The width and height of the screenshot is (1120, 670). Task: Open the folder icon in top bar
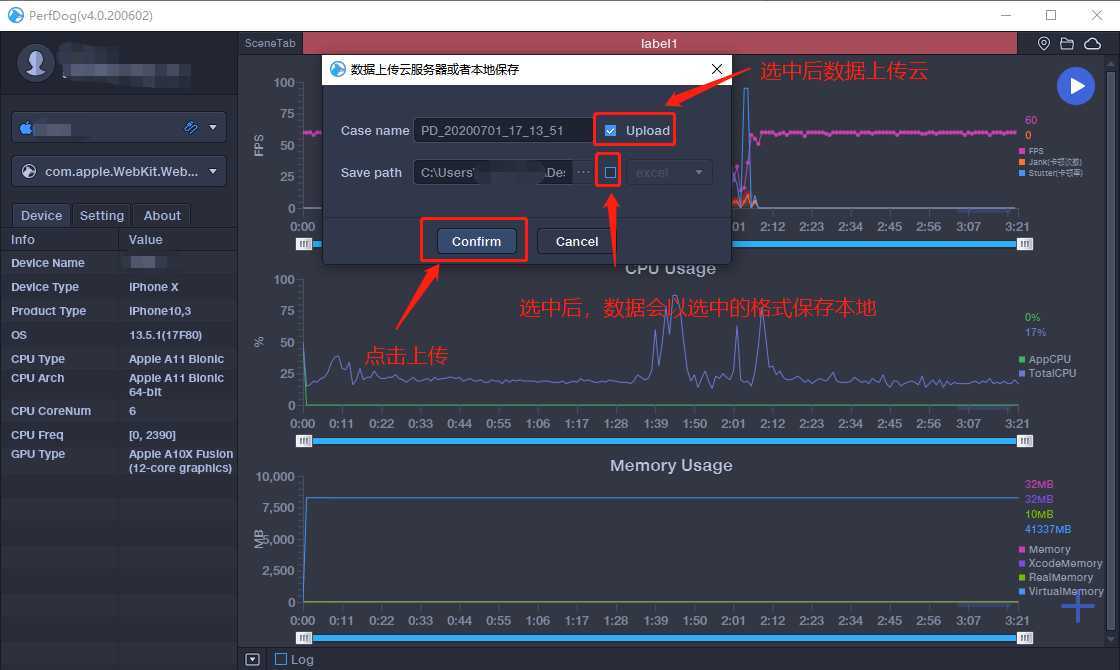click(x=1067, y=44)
